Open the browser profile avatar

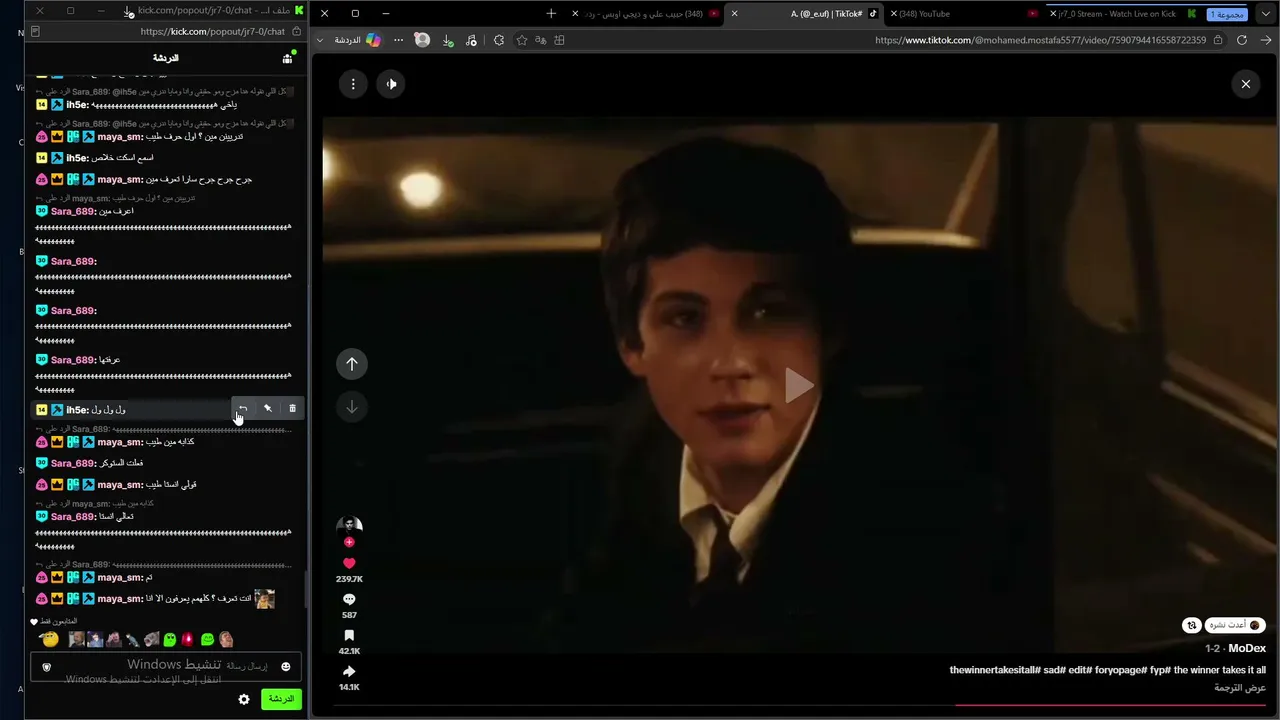(422, 40)
